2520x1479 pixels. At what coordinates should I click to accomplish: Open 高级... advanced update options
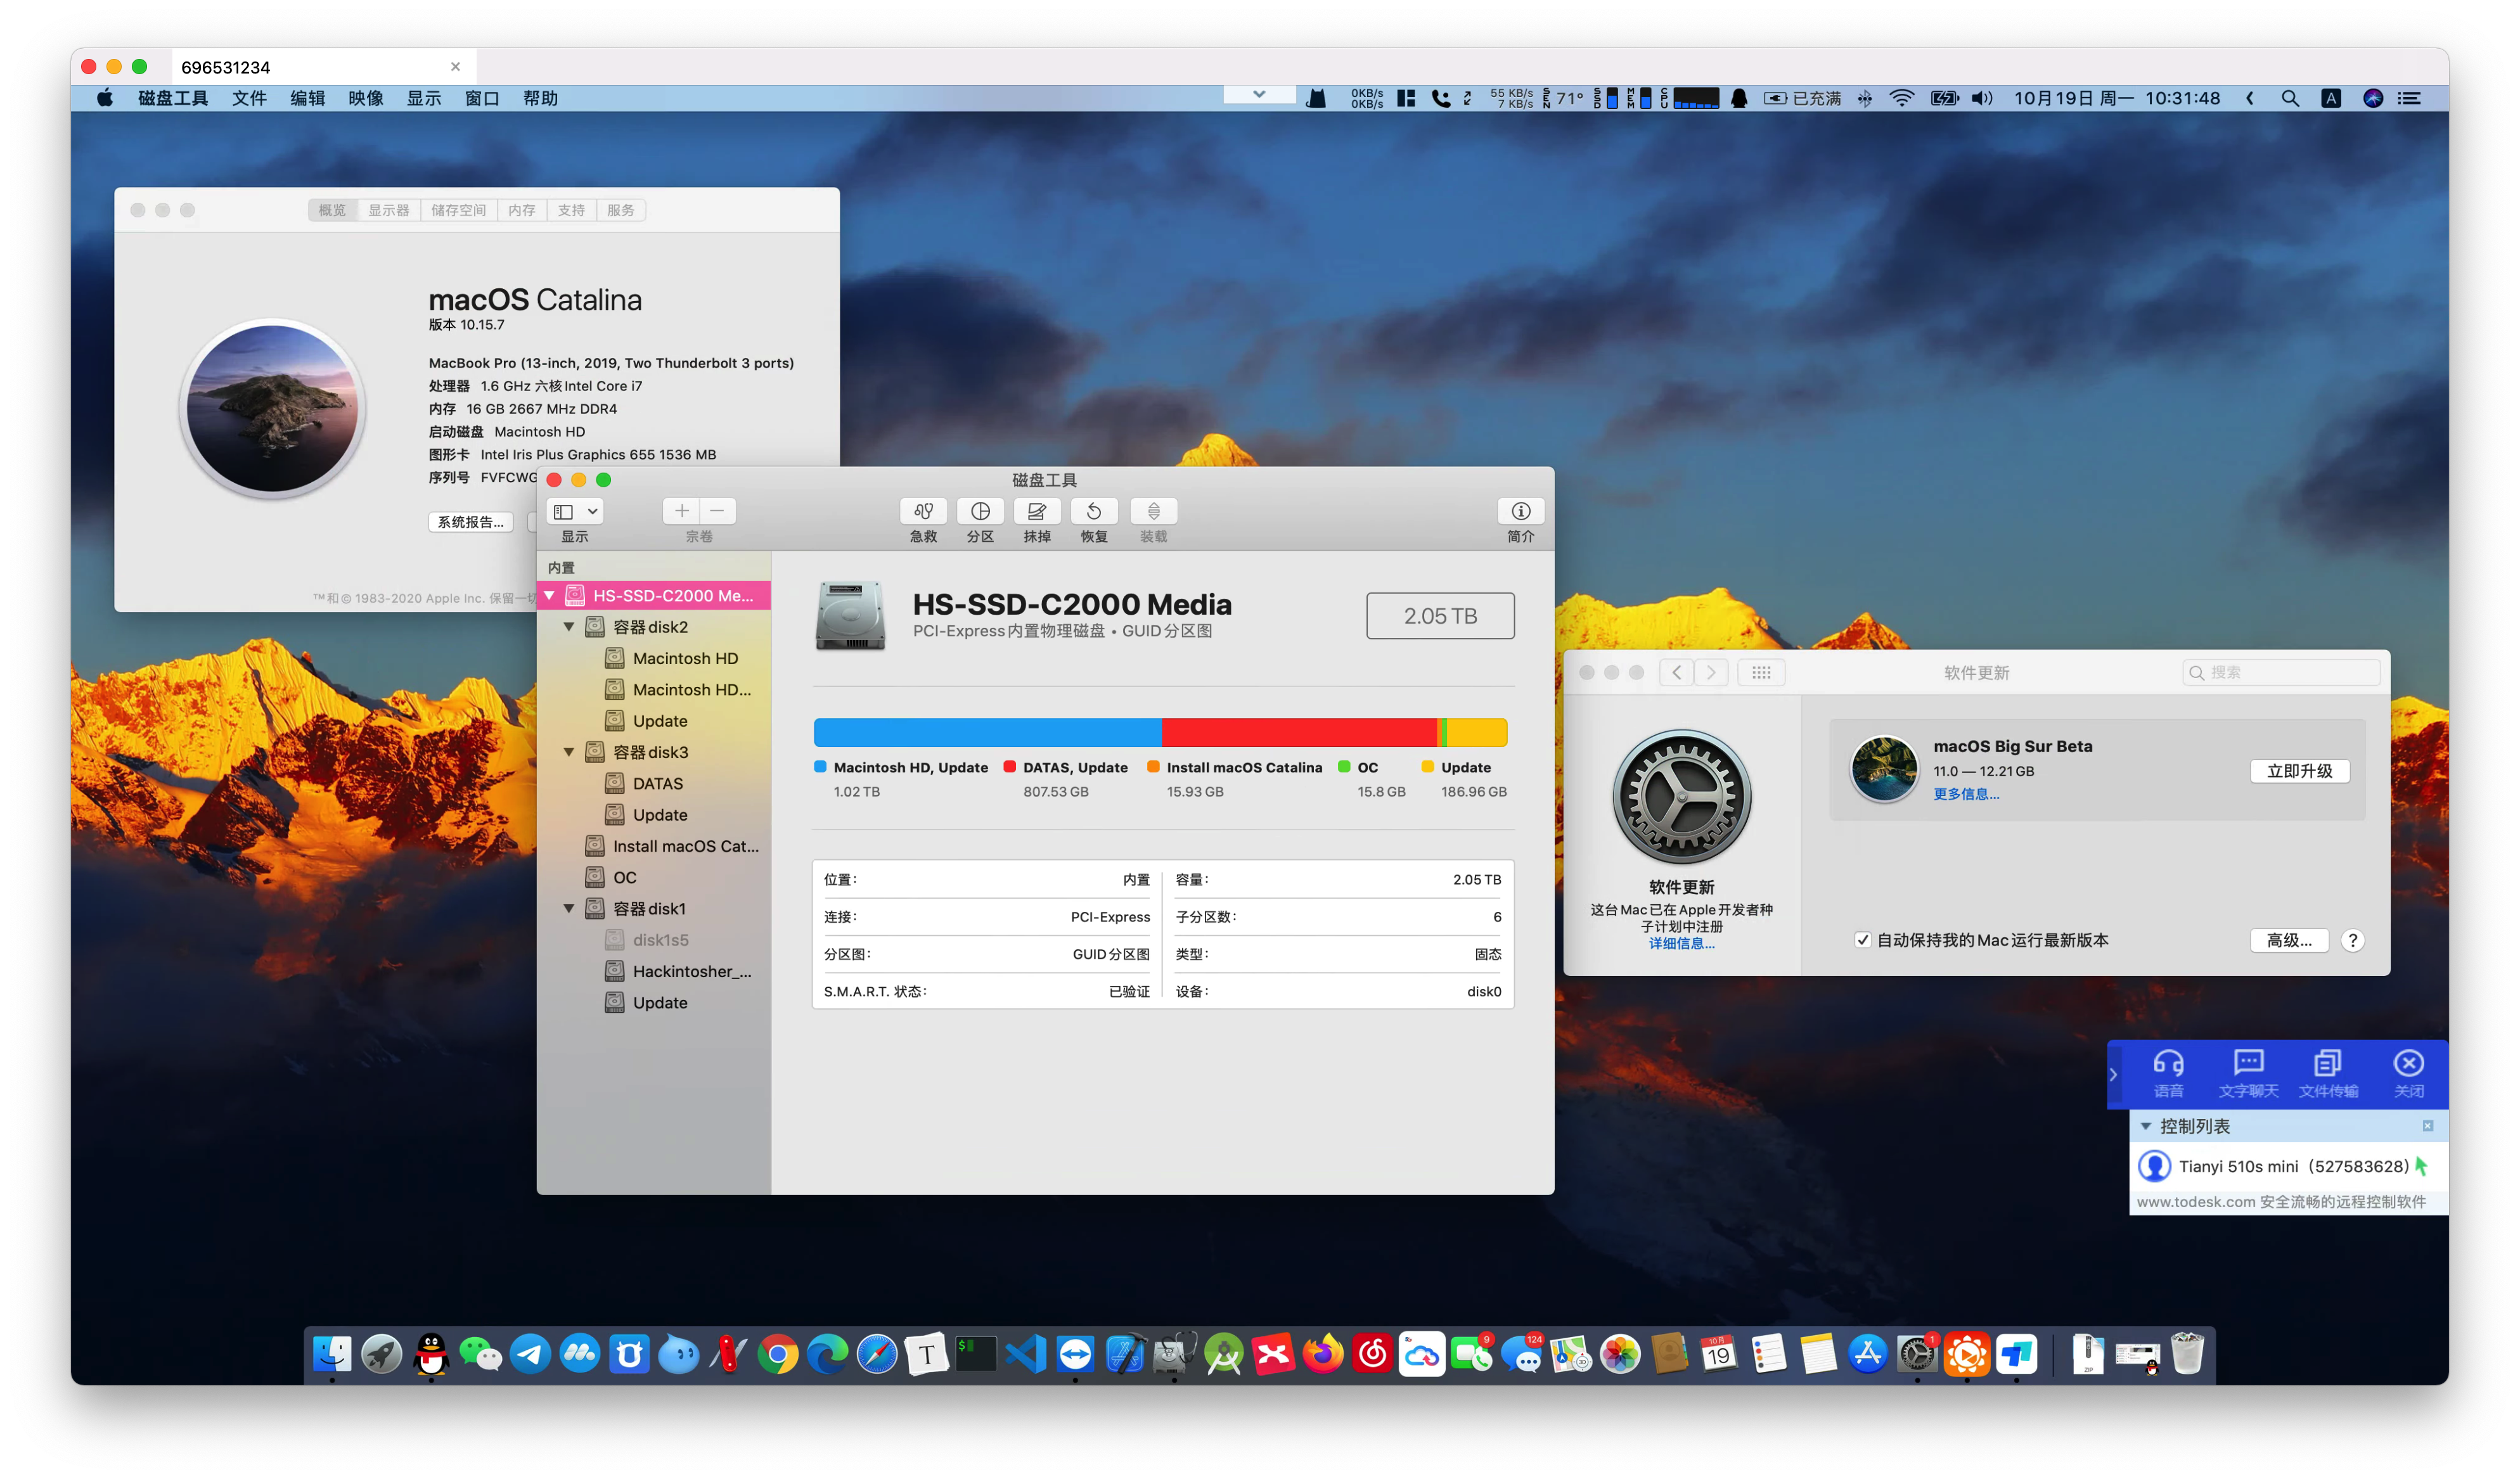coord(2288,940)
